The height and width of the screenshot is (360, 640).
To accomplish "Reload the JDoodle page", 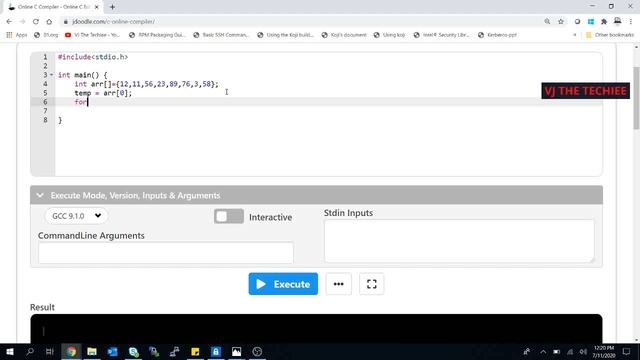I will coord(36,22).
